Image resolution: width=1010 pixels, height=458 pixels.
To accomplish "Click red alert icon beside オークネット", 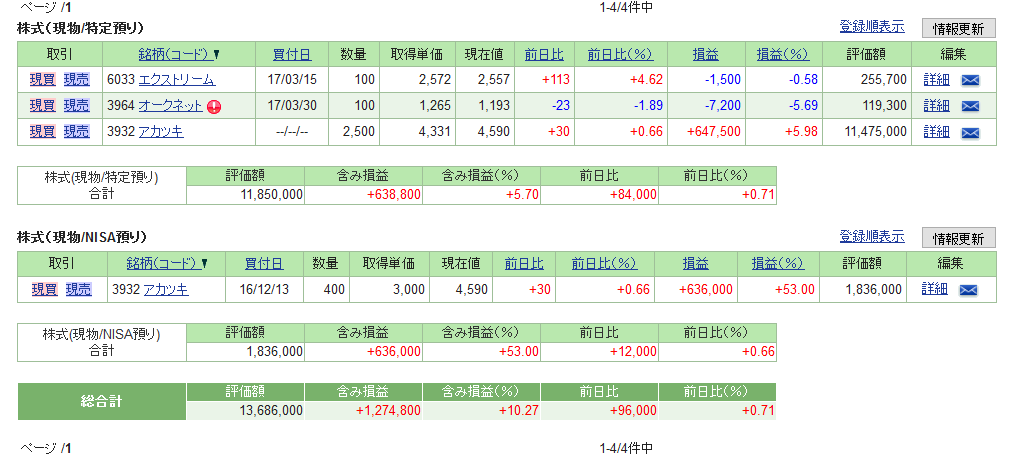I will (214, 107).
